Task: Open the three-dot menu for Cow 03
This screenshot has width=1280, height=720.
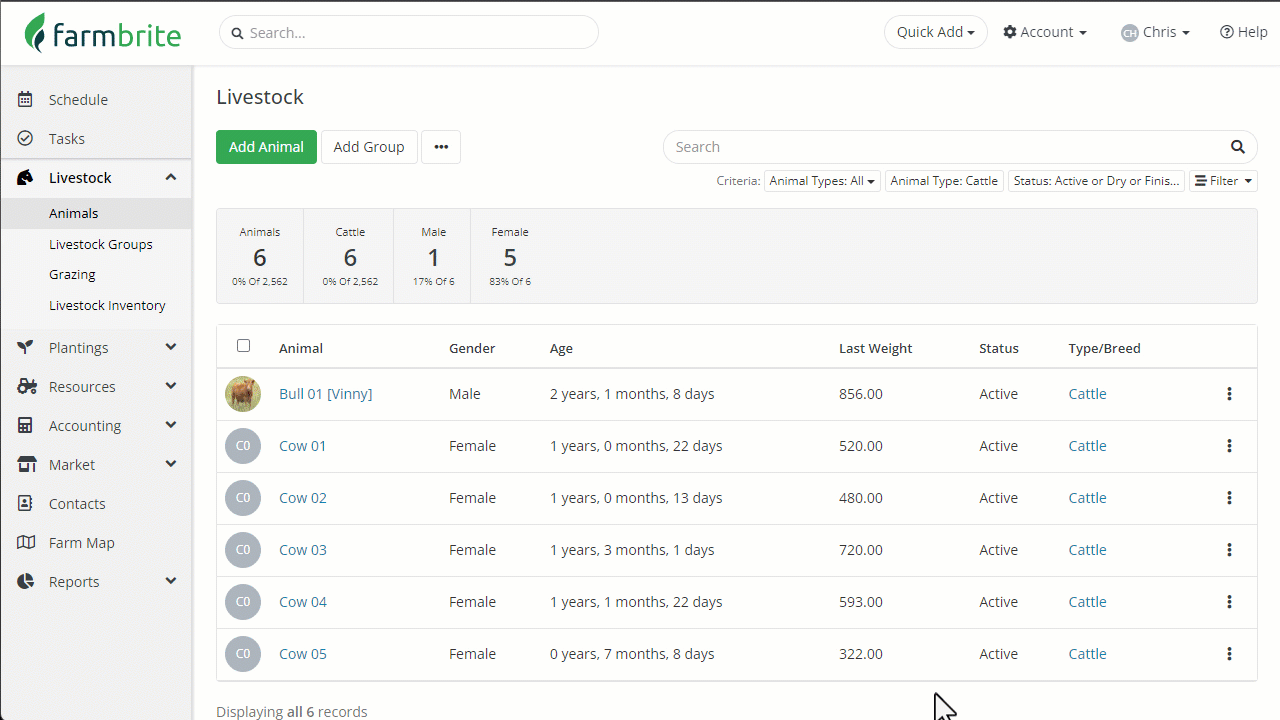Action: pyautogui.click(x=1229, y=550)
